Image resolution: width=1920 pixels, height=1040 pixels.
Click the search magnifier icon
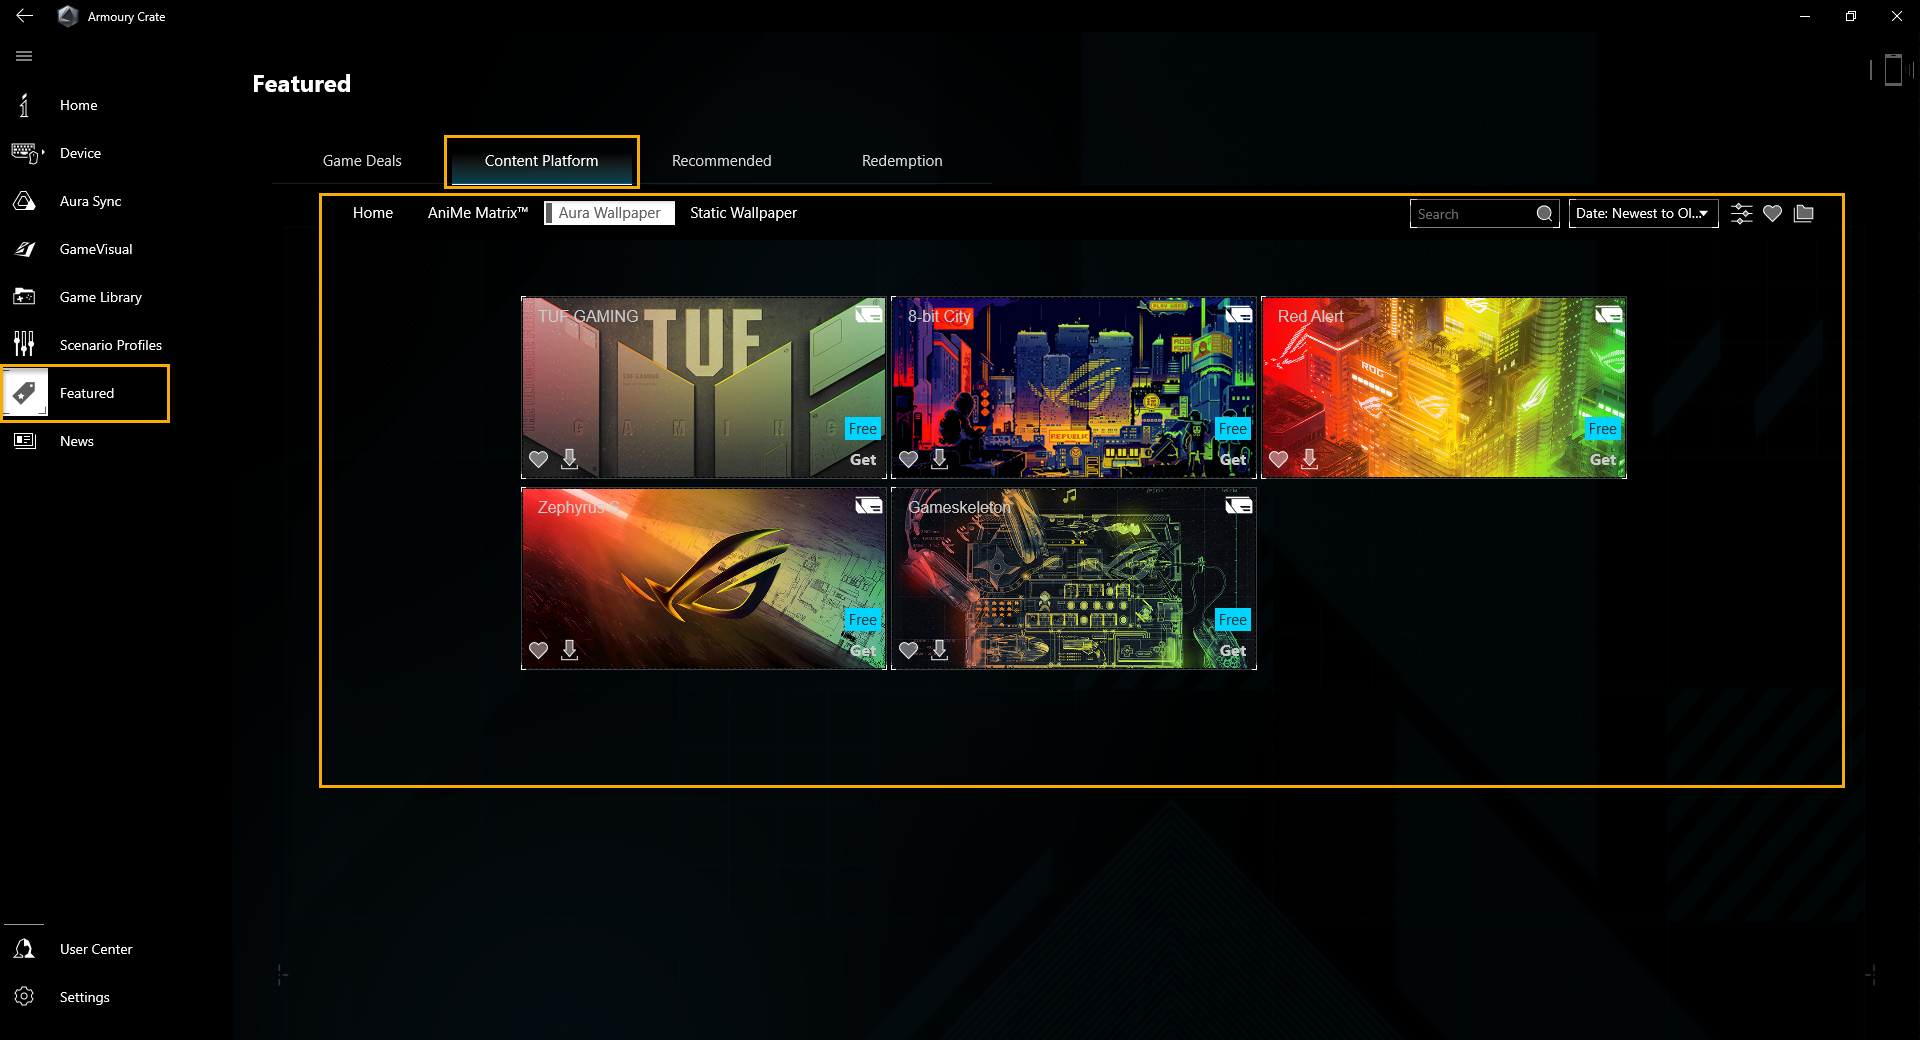click(1544, 214)
